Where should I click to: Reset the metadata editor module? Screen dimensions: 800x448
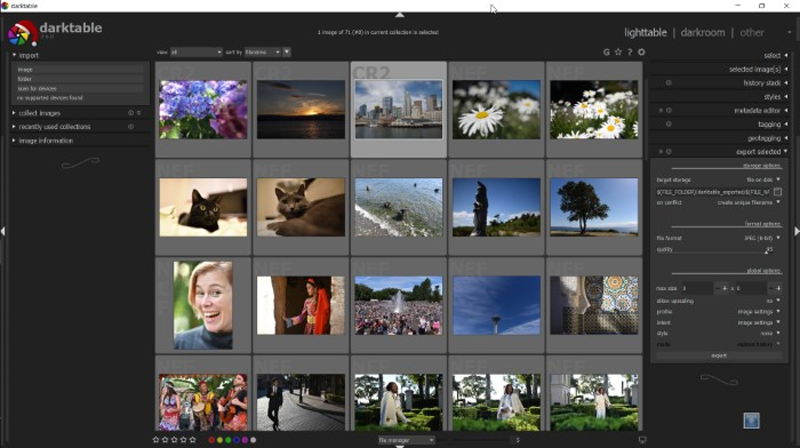point(668,110)
